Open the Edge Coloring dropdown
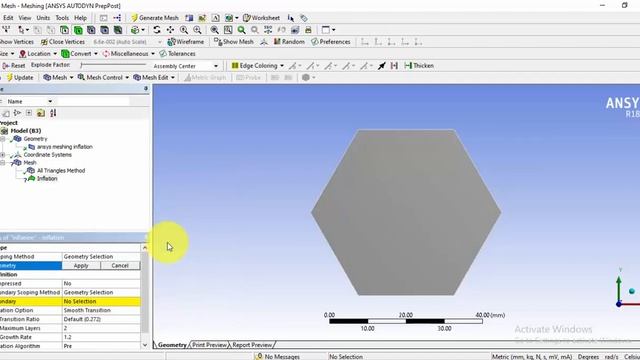This screenshot has width=640, height=360. point(258,66)
